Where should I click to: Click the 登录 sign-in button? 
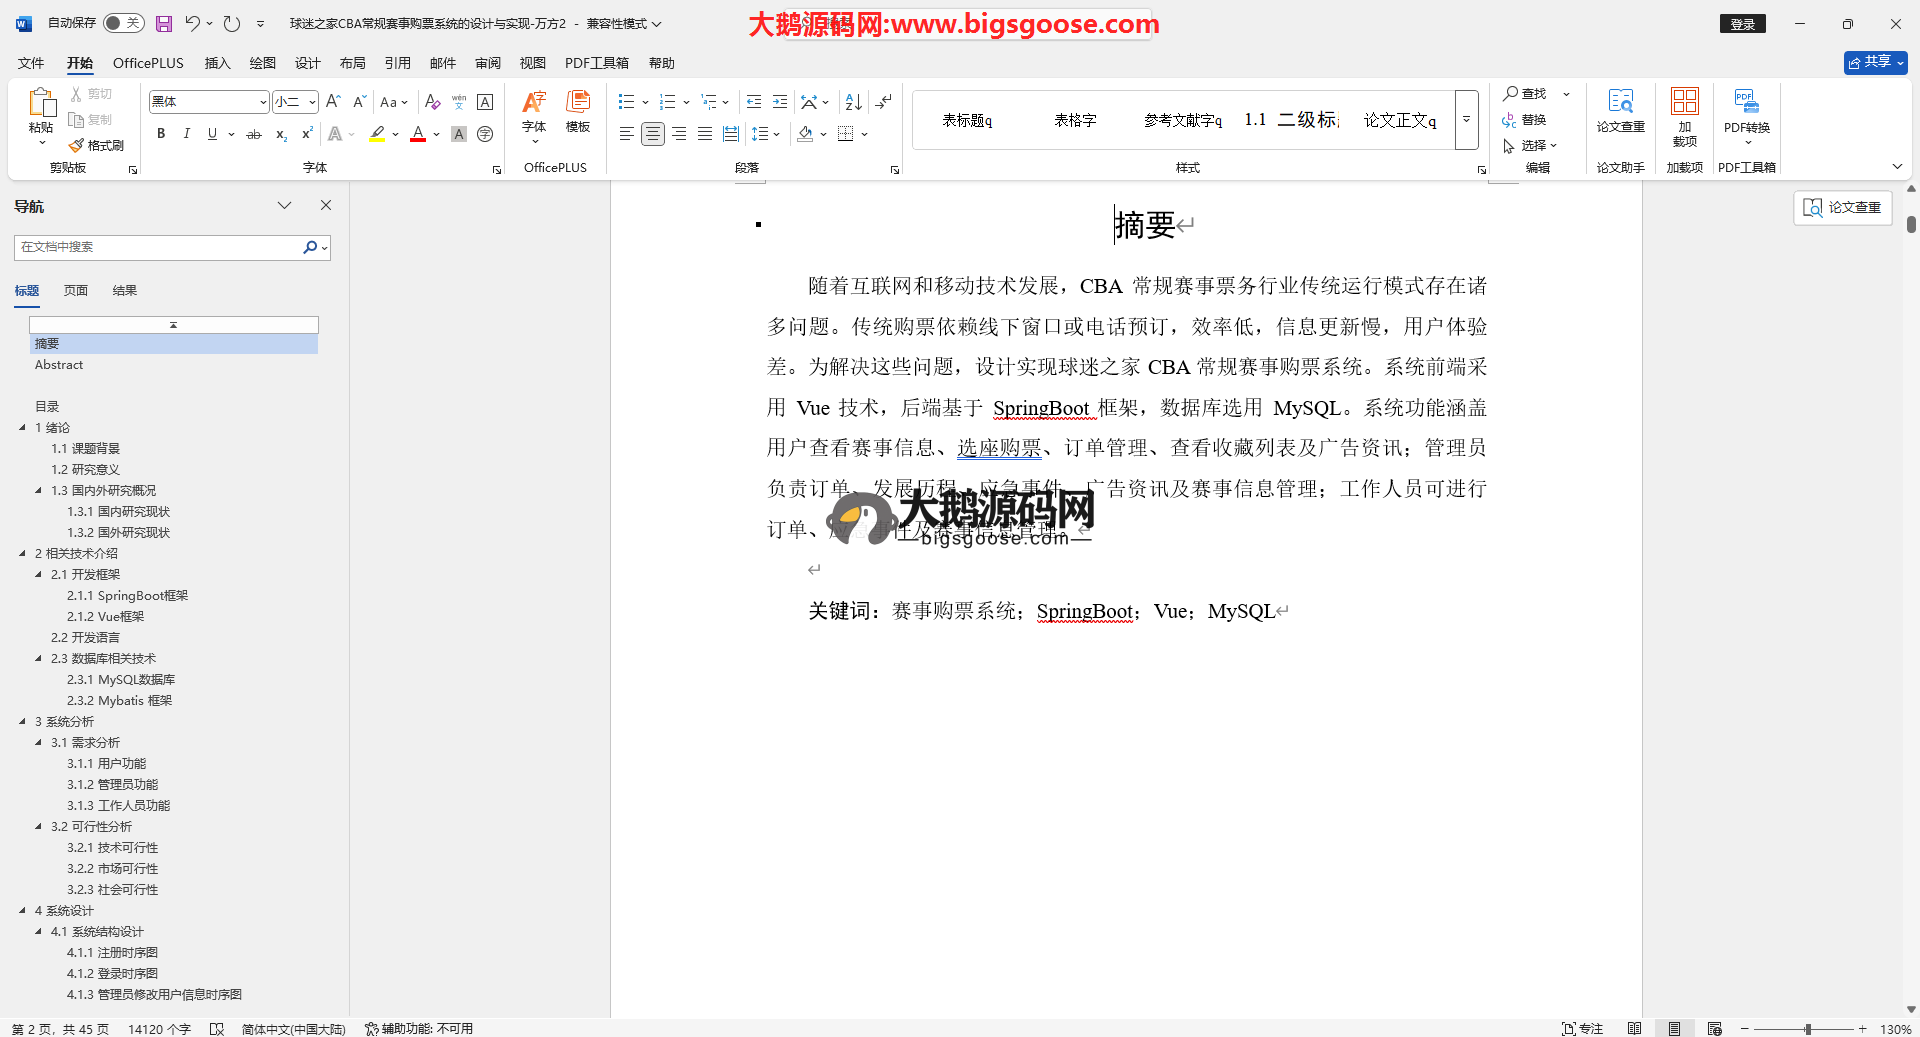(x=1742, y=24)
